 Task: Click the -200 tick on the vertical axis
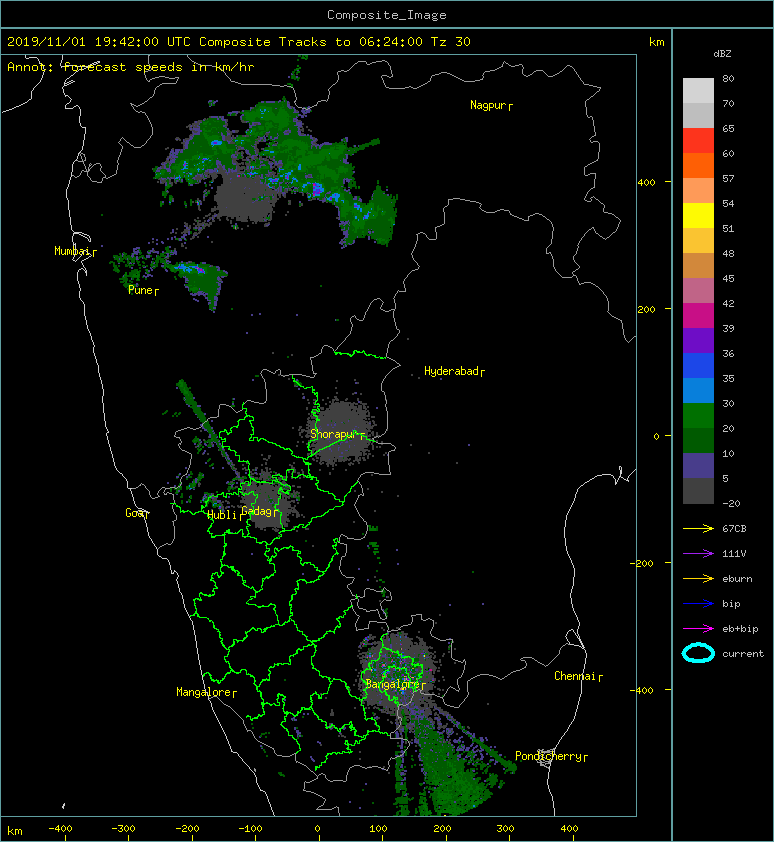tap(643, 563)
